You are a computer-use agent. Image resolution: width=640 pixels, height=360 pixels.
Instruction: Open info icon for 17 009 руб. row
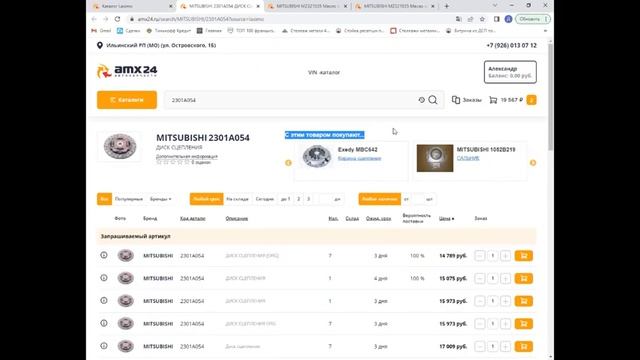(104, 346)
